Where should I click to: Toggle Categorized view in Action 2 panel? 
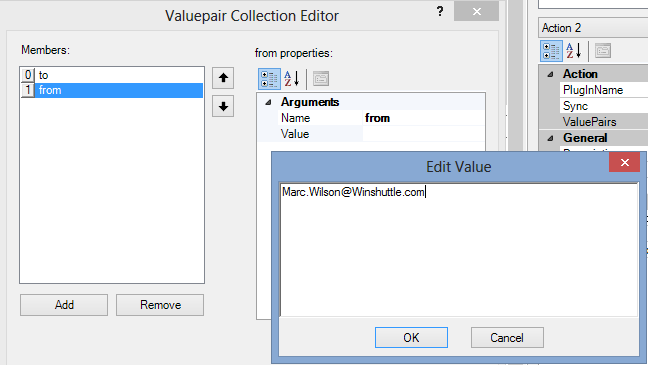(x=551, y=51)
